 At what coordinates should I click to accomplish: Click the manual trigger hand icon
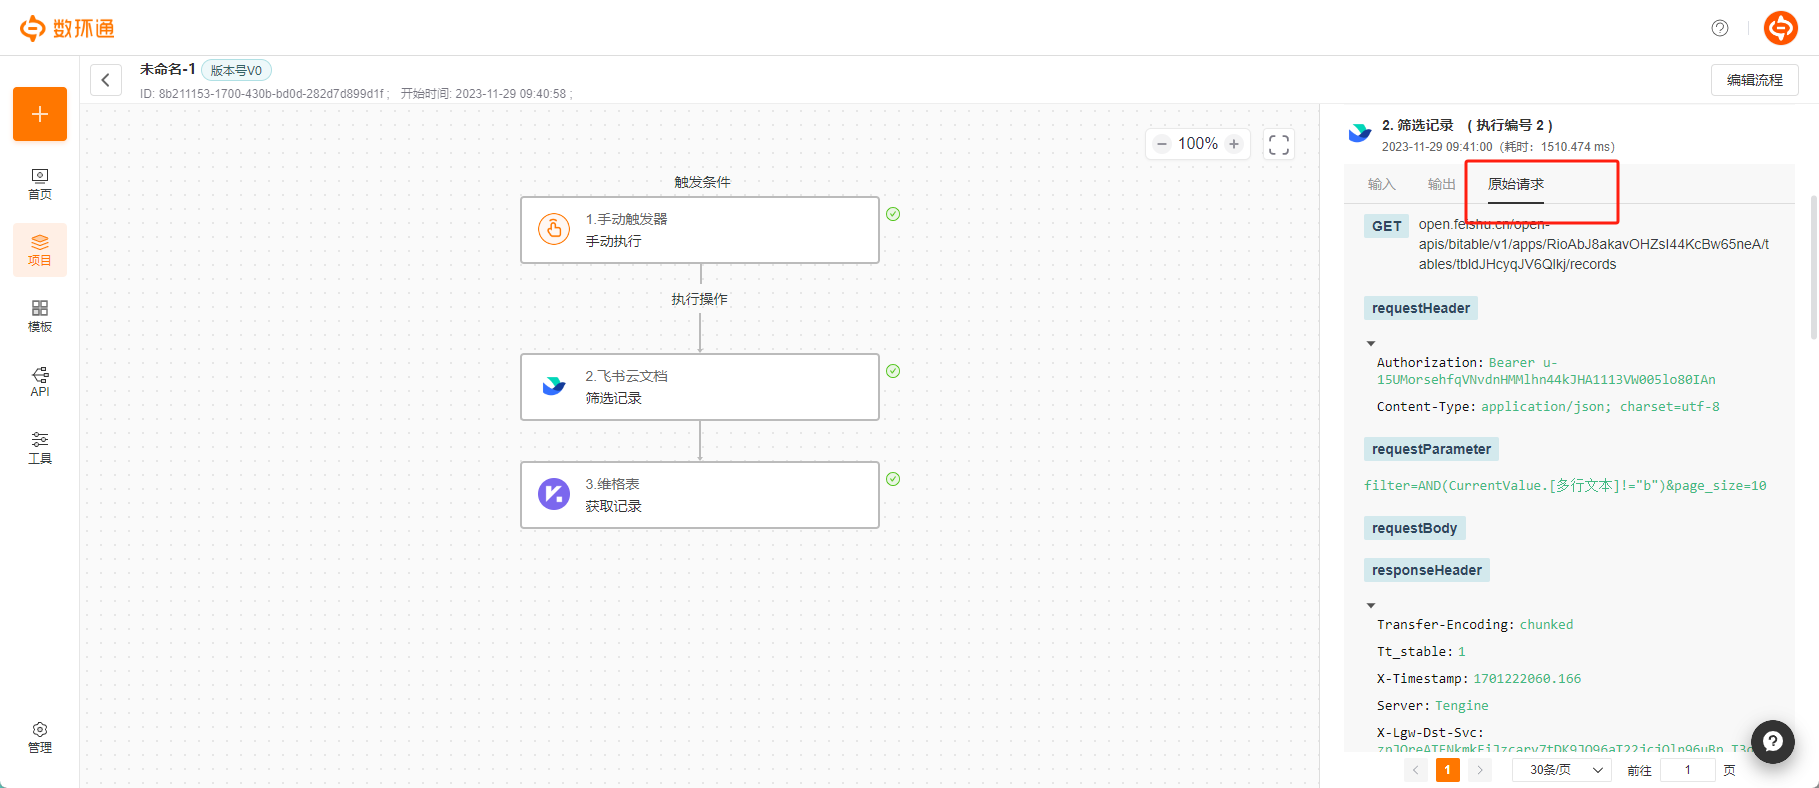coord(554,229)
